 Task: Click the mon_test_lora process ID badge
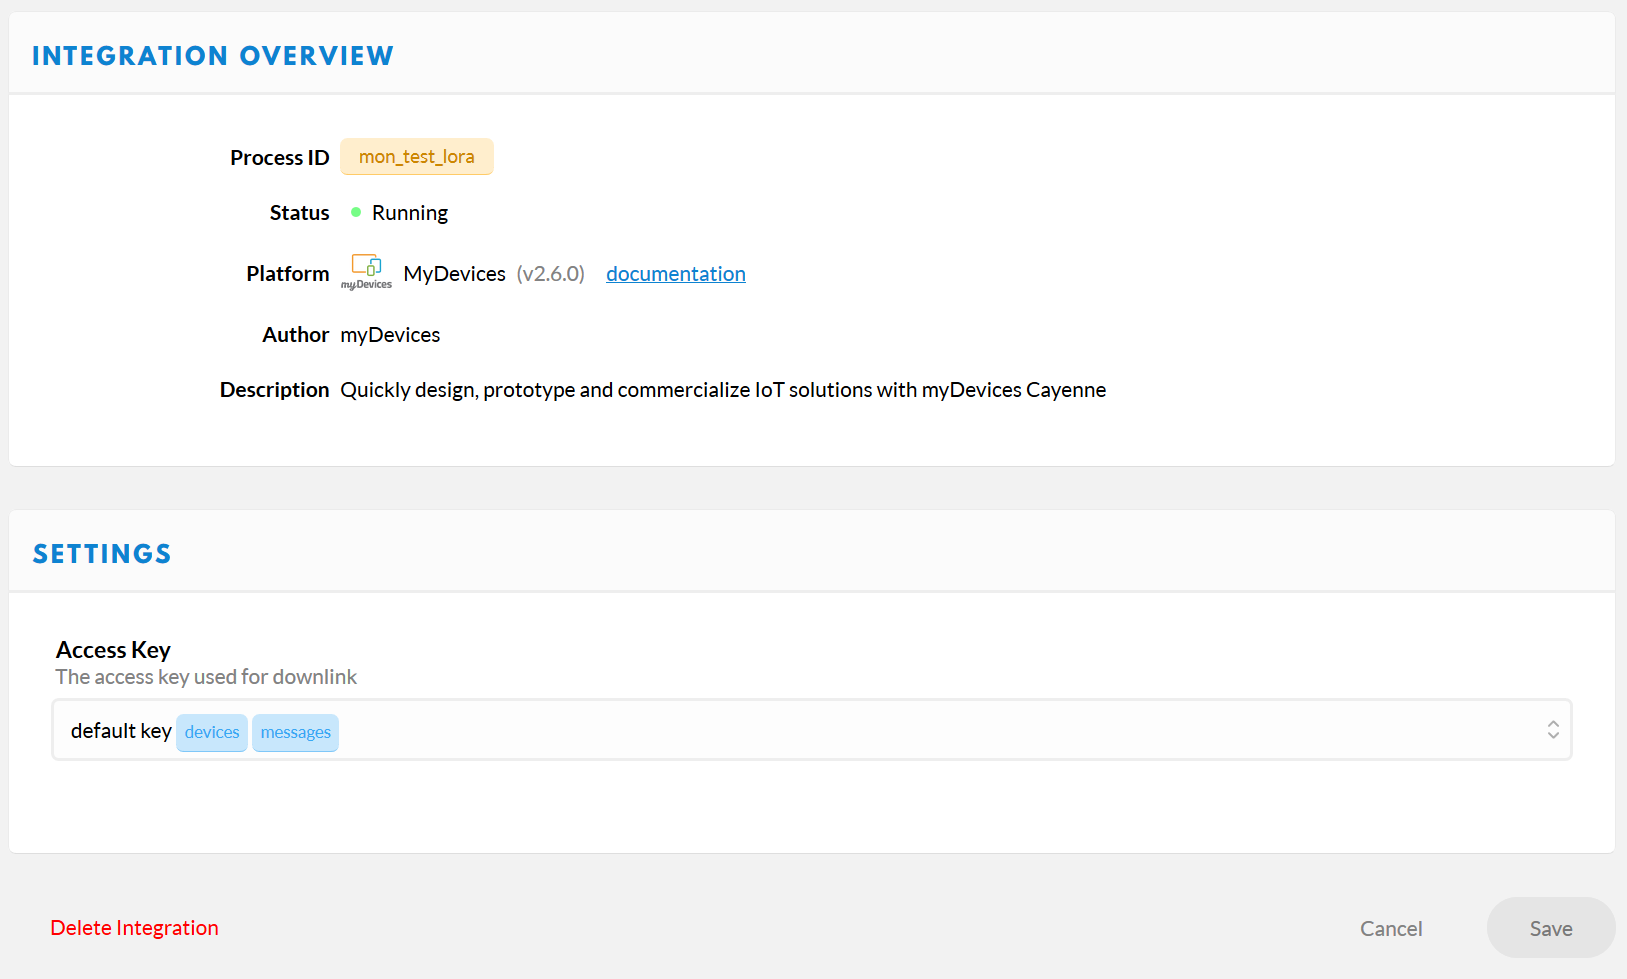(x=417, y=157)
